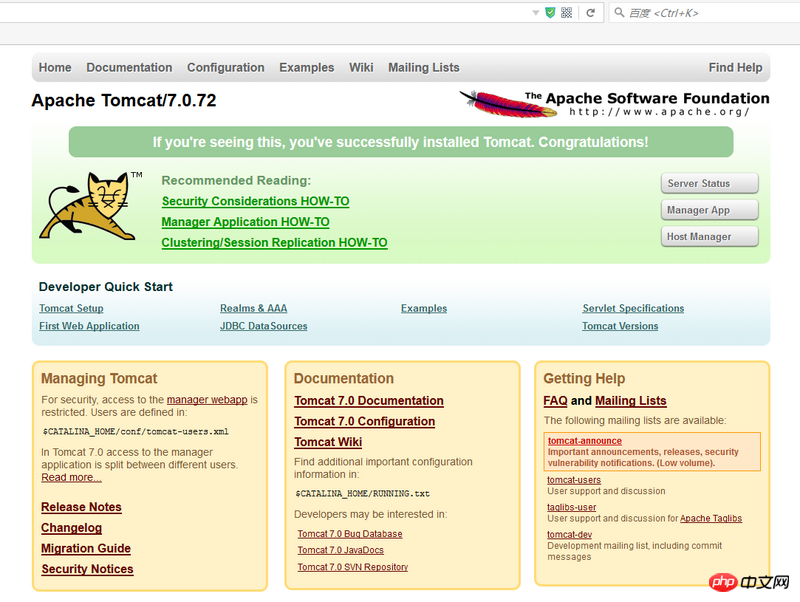800x602 pixels.
Task: Click the Host Manager button
Action: [710, 236]
